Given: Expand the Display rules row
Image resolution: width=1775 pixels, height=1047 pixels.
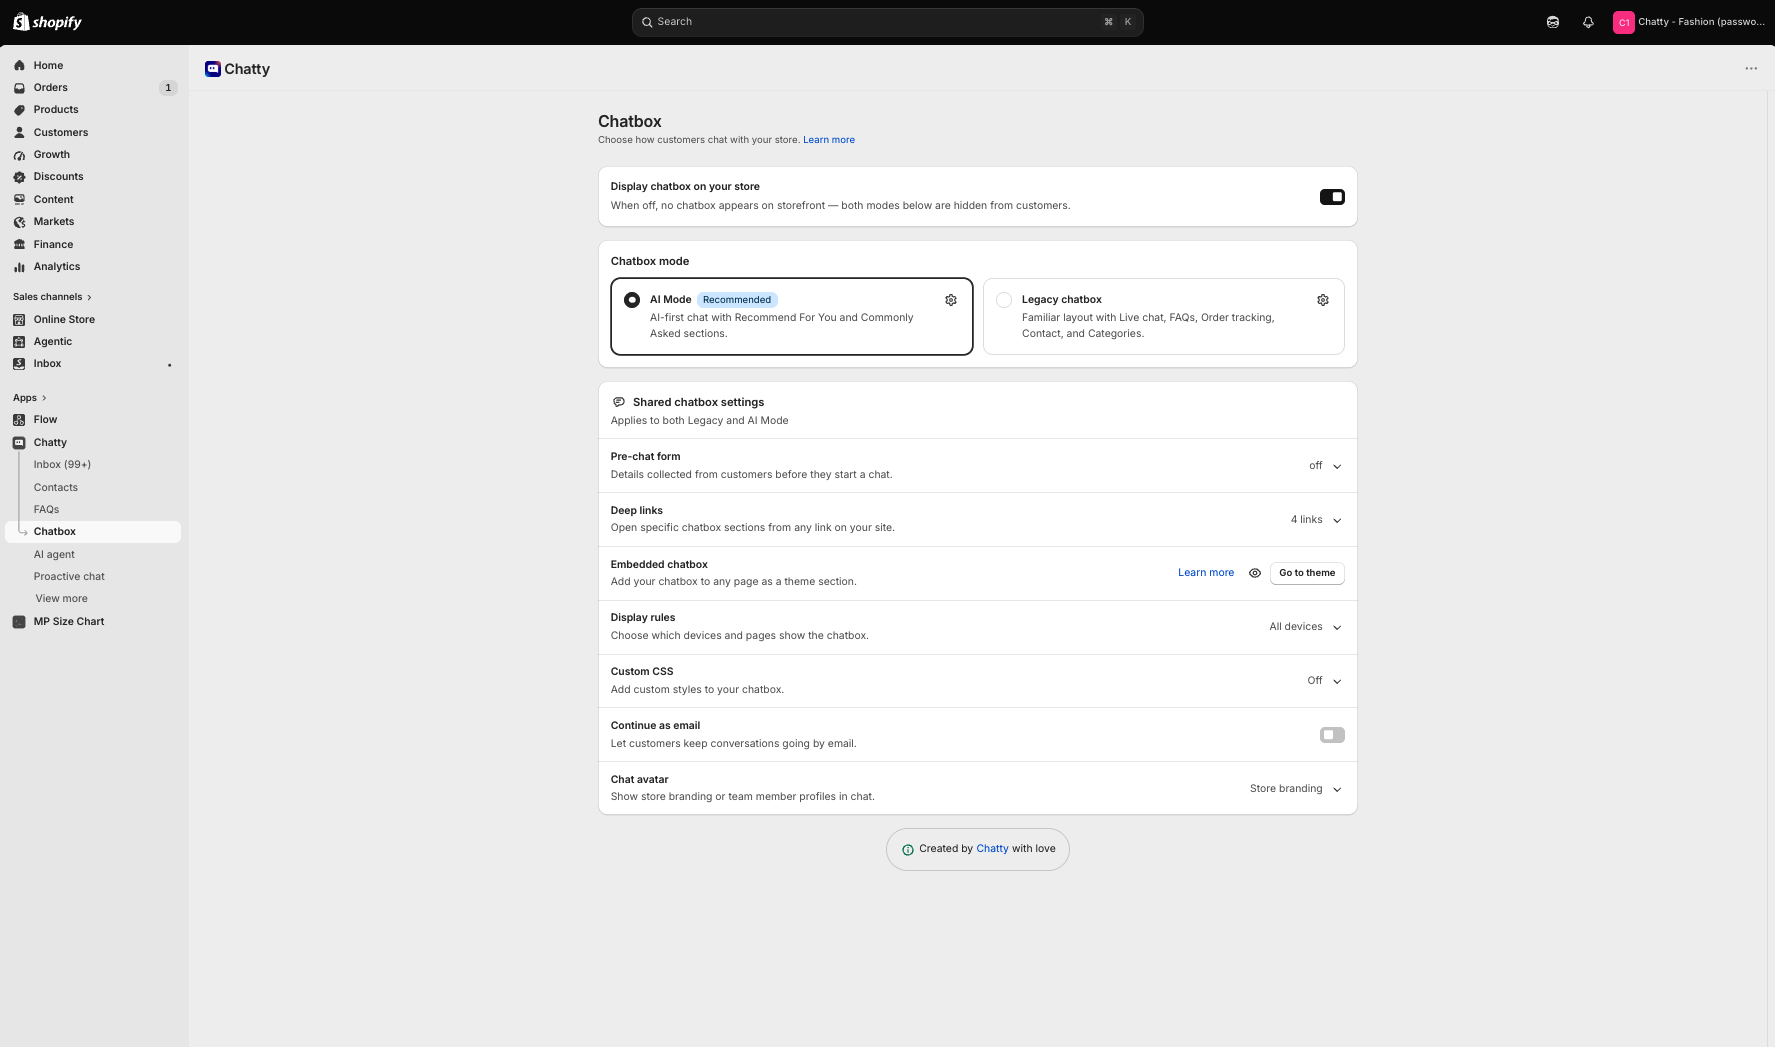Looking at the screenshot, I should [978, 627].
